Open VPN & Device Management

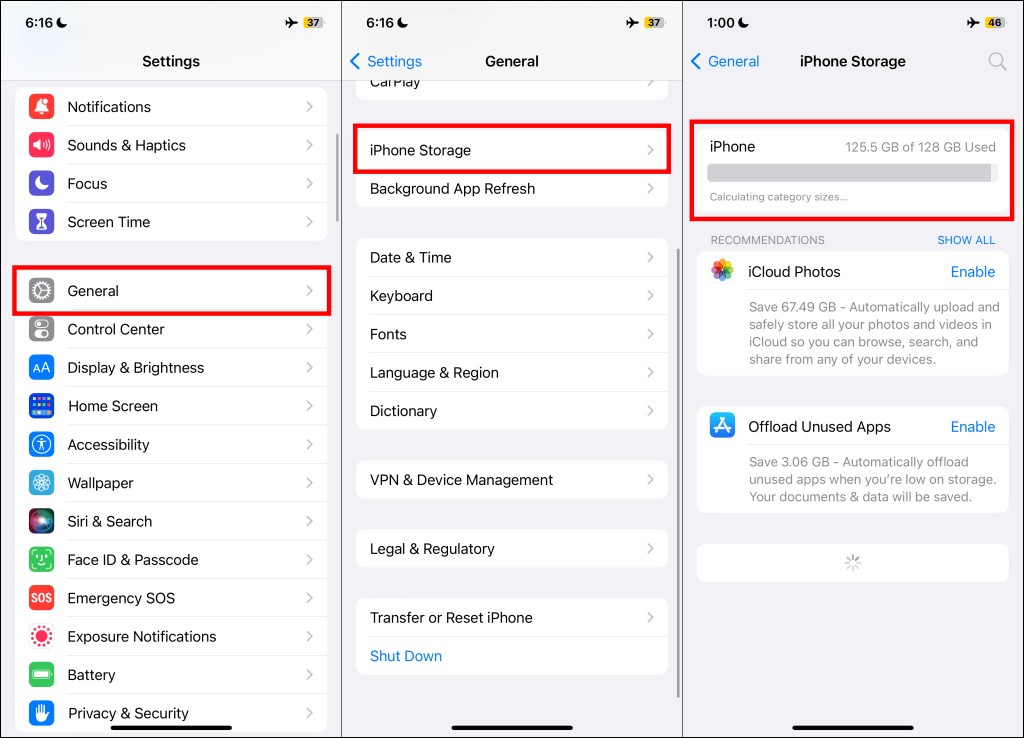512,480
